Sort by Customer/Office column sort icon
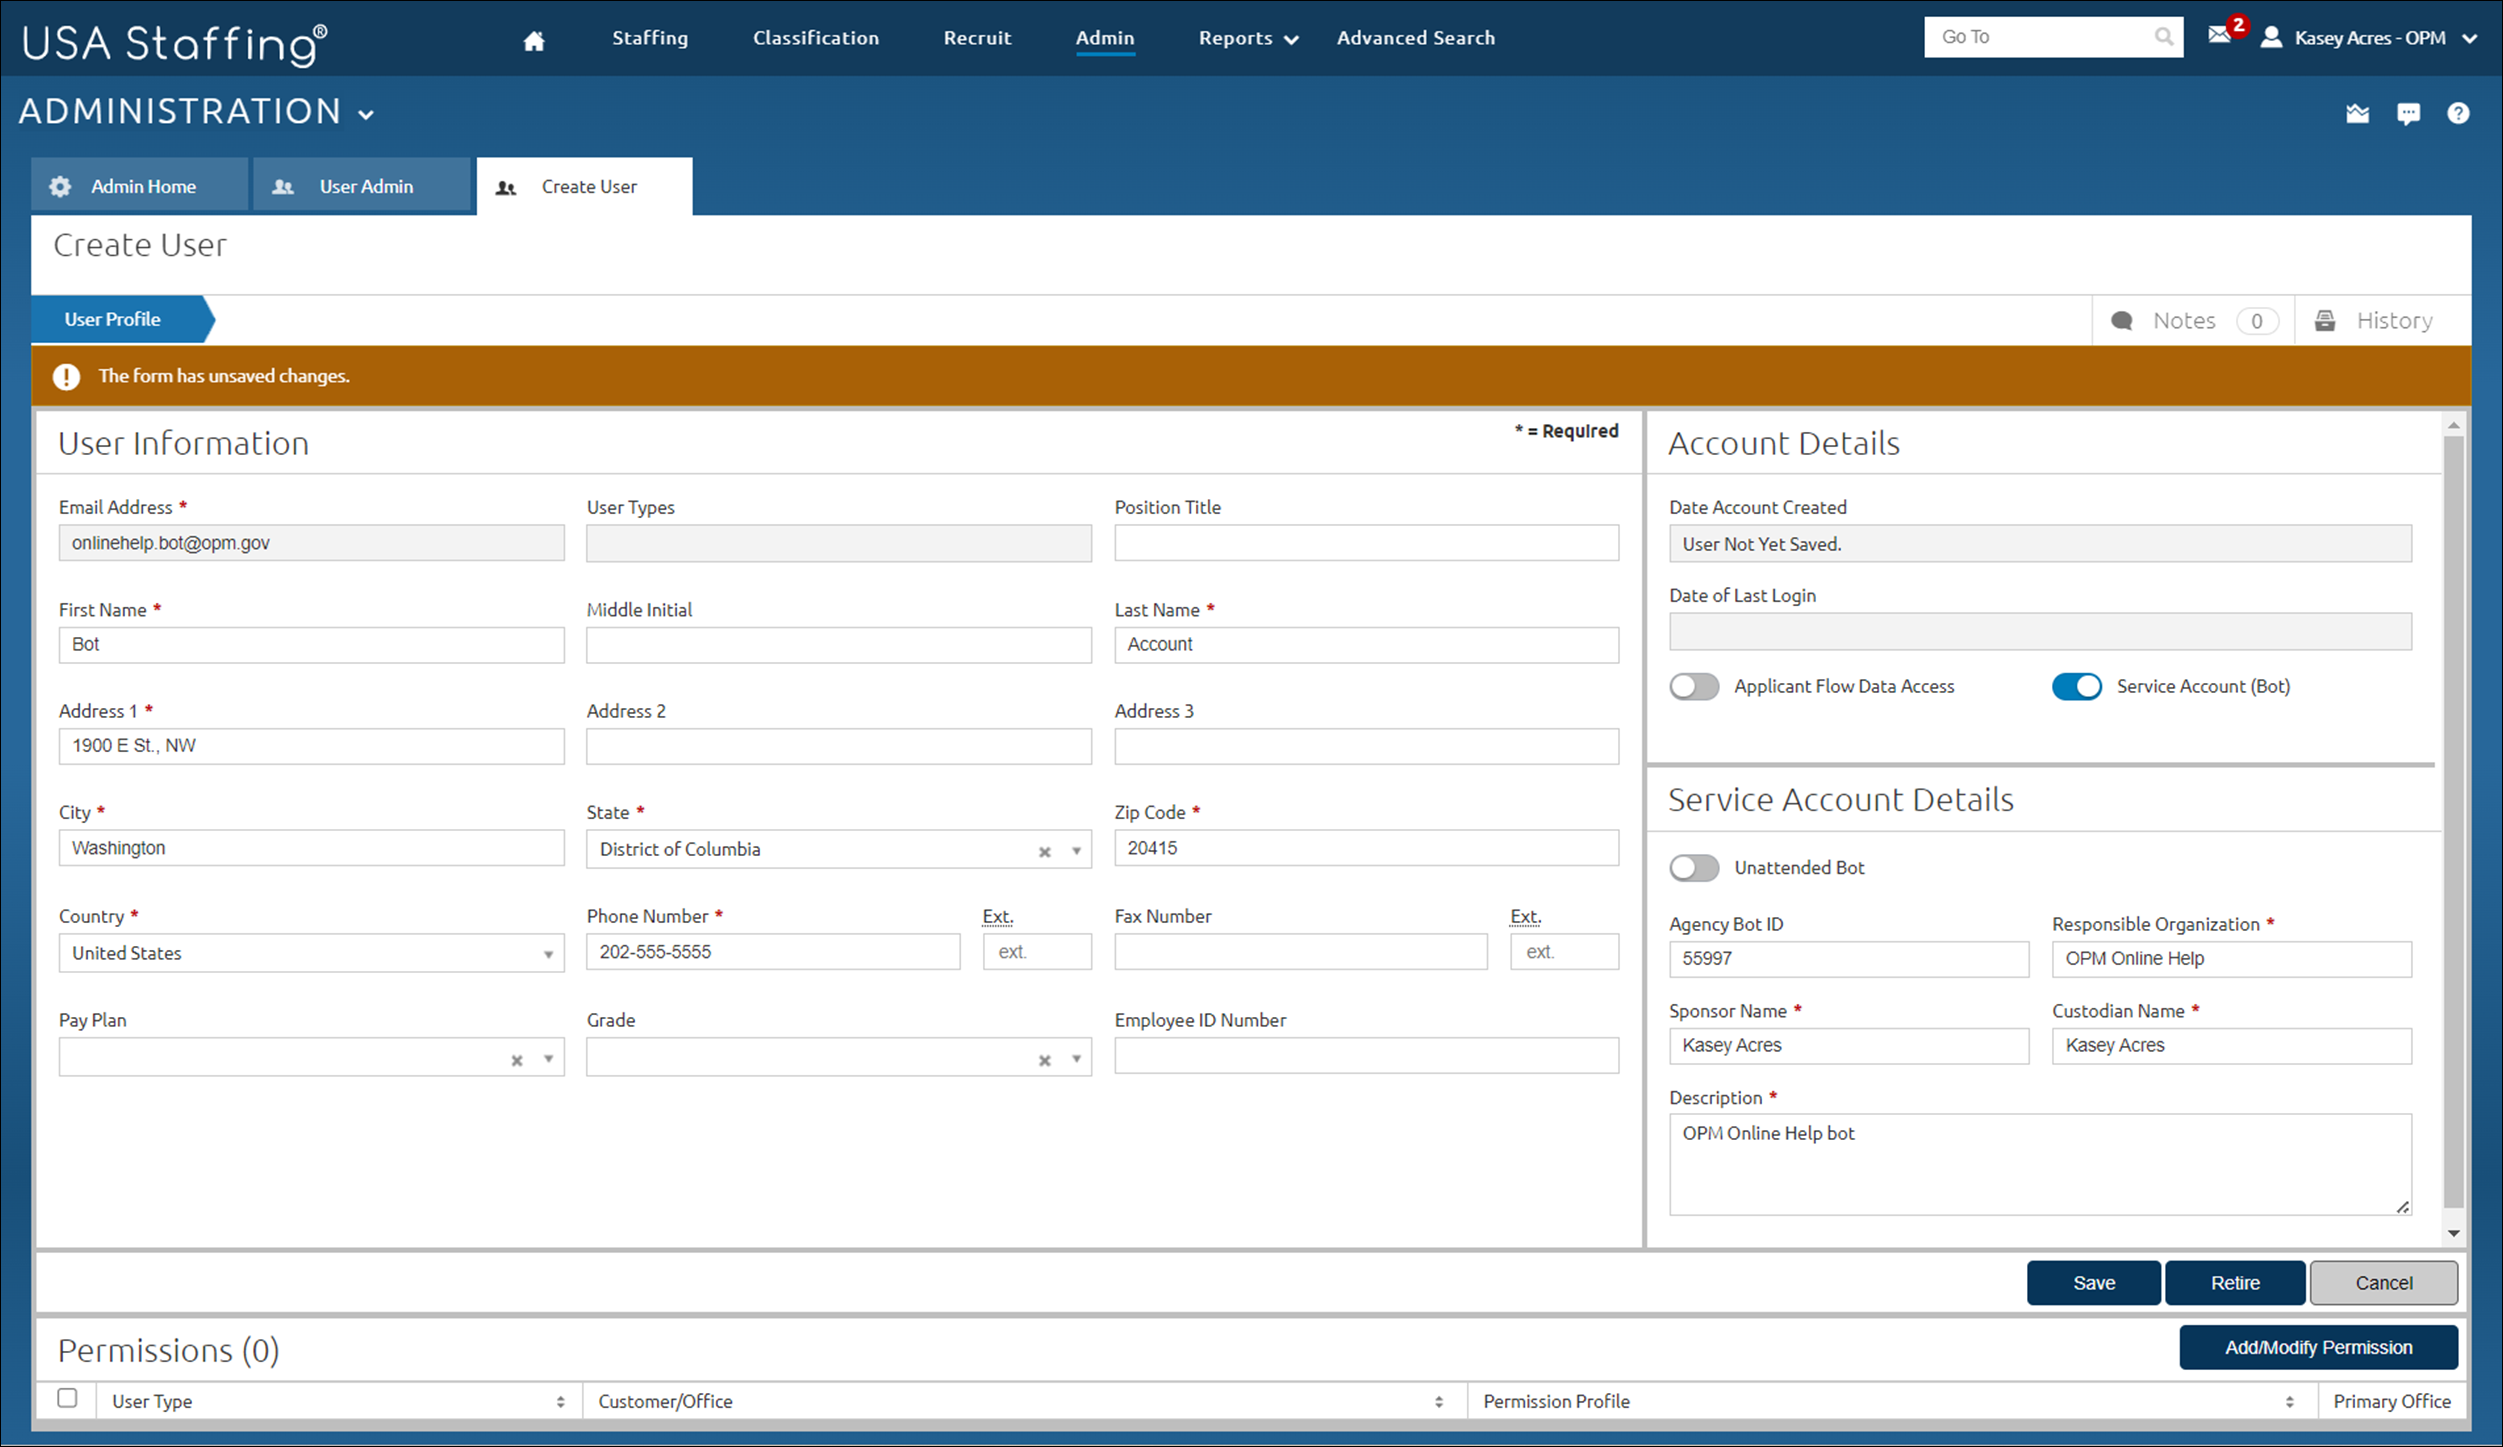Screen dimensions: 2503x1447 point(1439,1402)
